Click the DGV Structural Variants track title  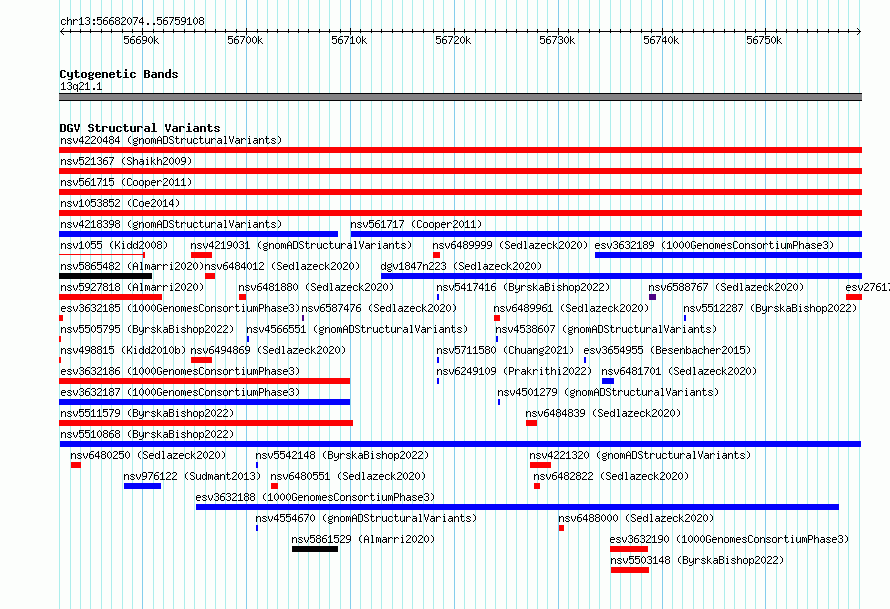140,128
